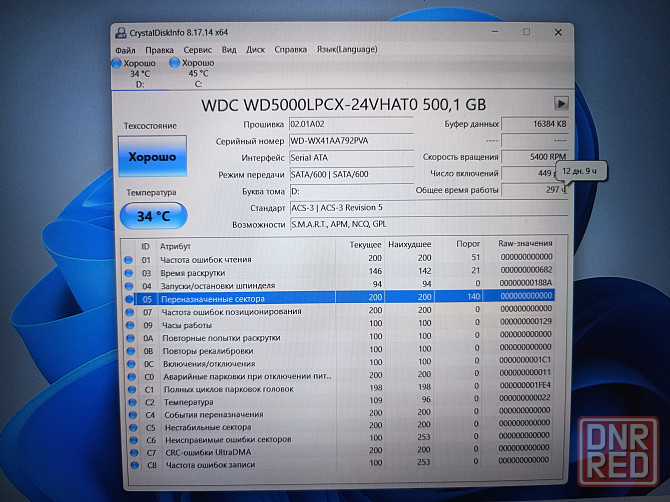Click the interface field Serial ATA
Image resolution: width=670 pixels, height=502 pixels.
pyautogui.click(x=351, y=158)
